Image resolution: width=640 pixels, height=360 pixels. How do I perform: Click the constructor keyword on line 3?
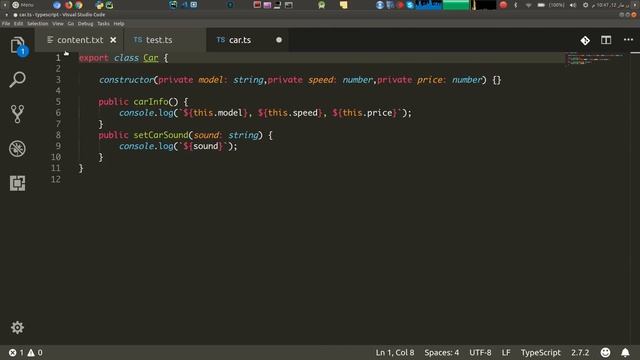click(126, 80)
